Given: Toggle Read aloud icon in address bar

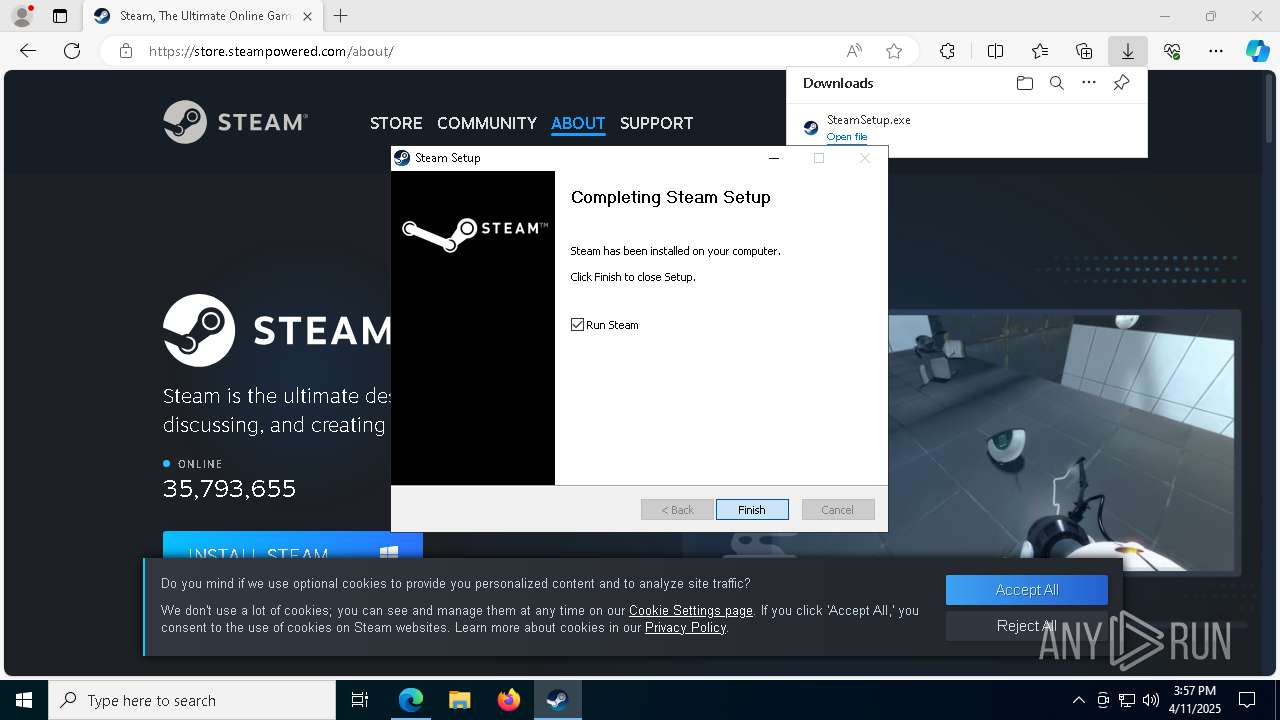Looking at the screenshot, I should pos(854,51).
